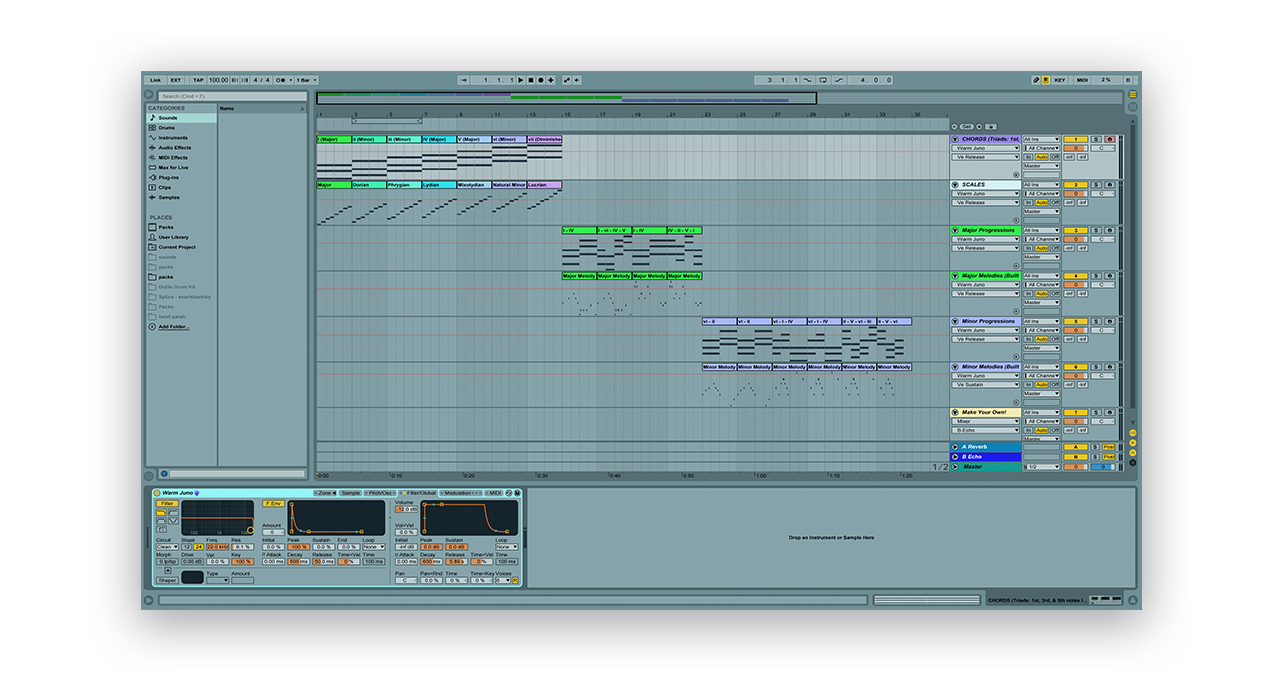The height and width of the screenshot is (693, 1280).
Task: Click the browser show/hide round arrow icon
Action: point(148,95)
